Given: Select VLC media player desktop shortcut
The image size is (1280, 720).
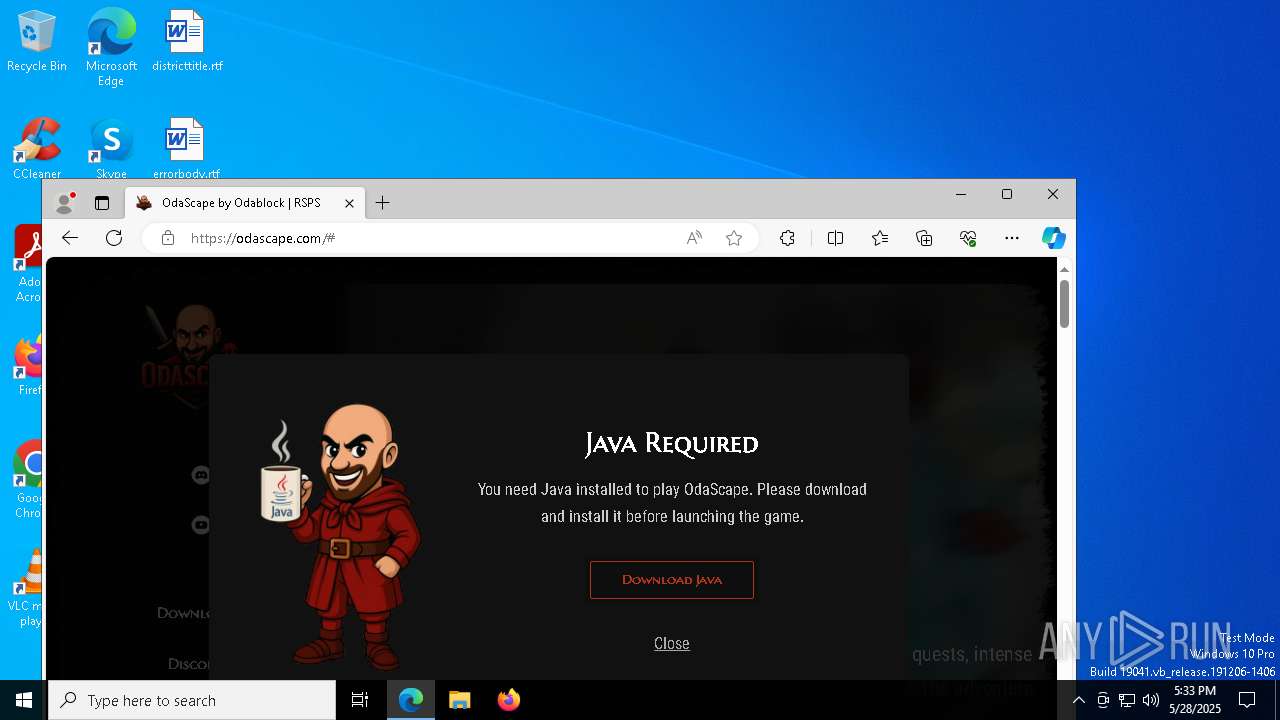Looking at the screenshot, I should [x=28, y=588].
